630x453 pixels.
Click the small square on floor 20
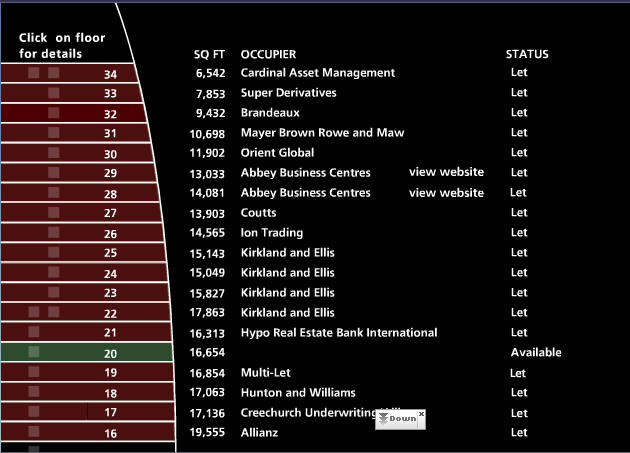coord(34,352)
